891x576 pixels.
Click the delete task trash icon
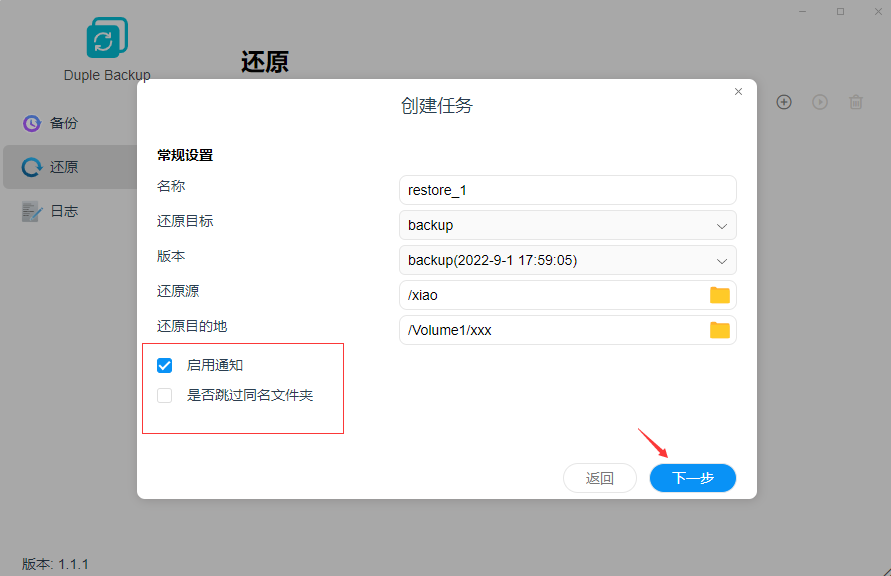point(856,102)
